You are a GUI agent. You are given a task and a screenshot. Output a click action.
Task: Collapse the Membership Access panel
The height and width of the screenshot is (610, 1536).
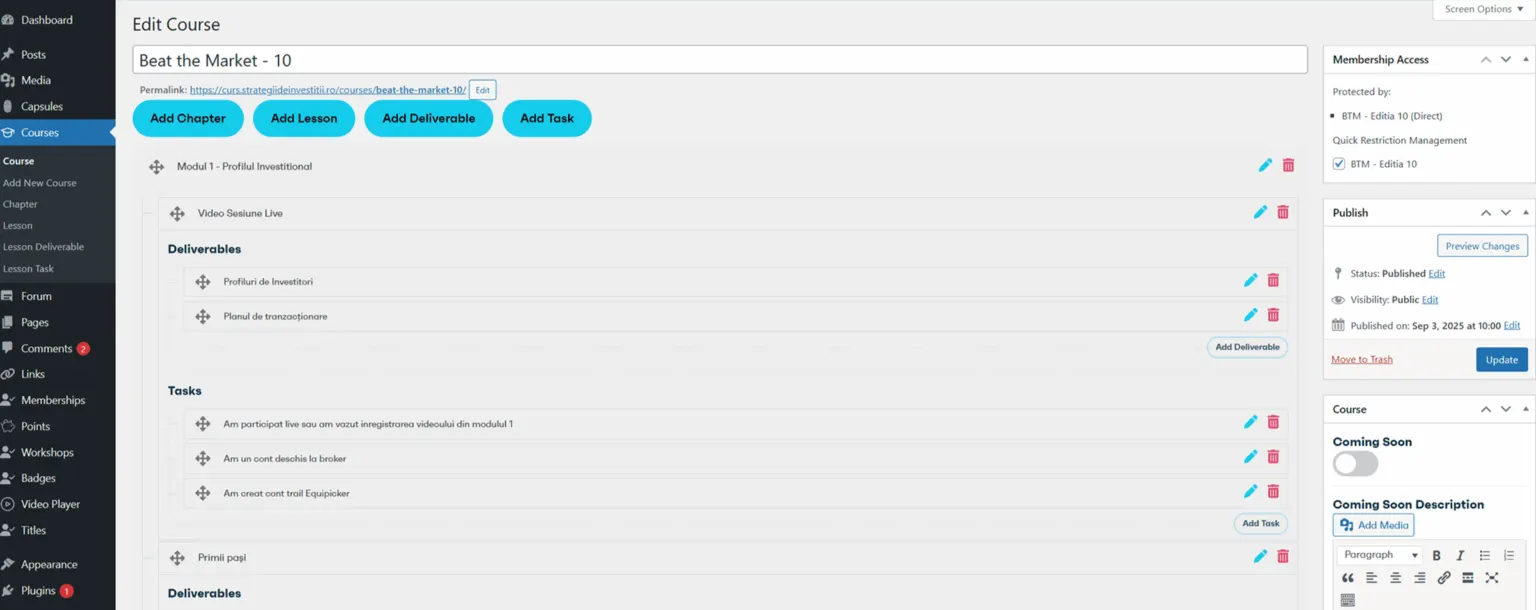pos(1526,60)
